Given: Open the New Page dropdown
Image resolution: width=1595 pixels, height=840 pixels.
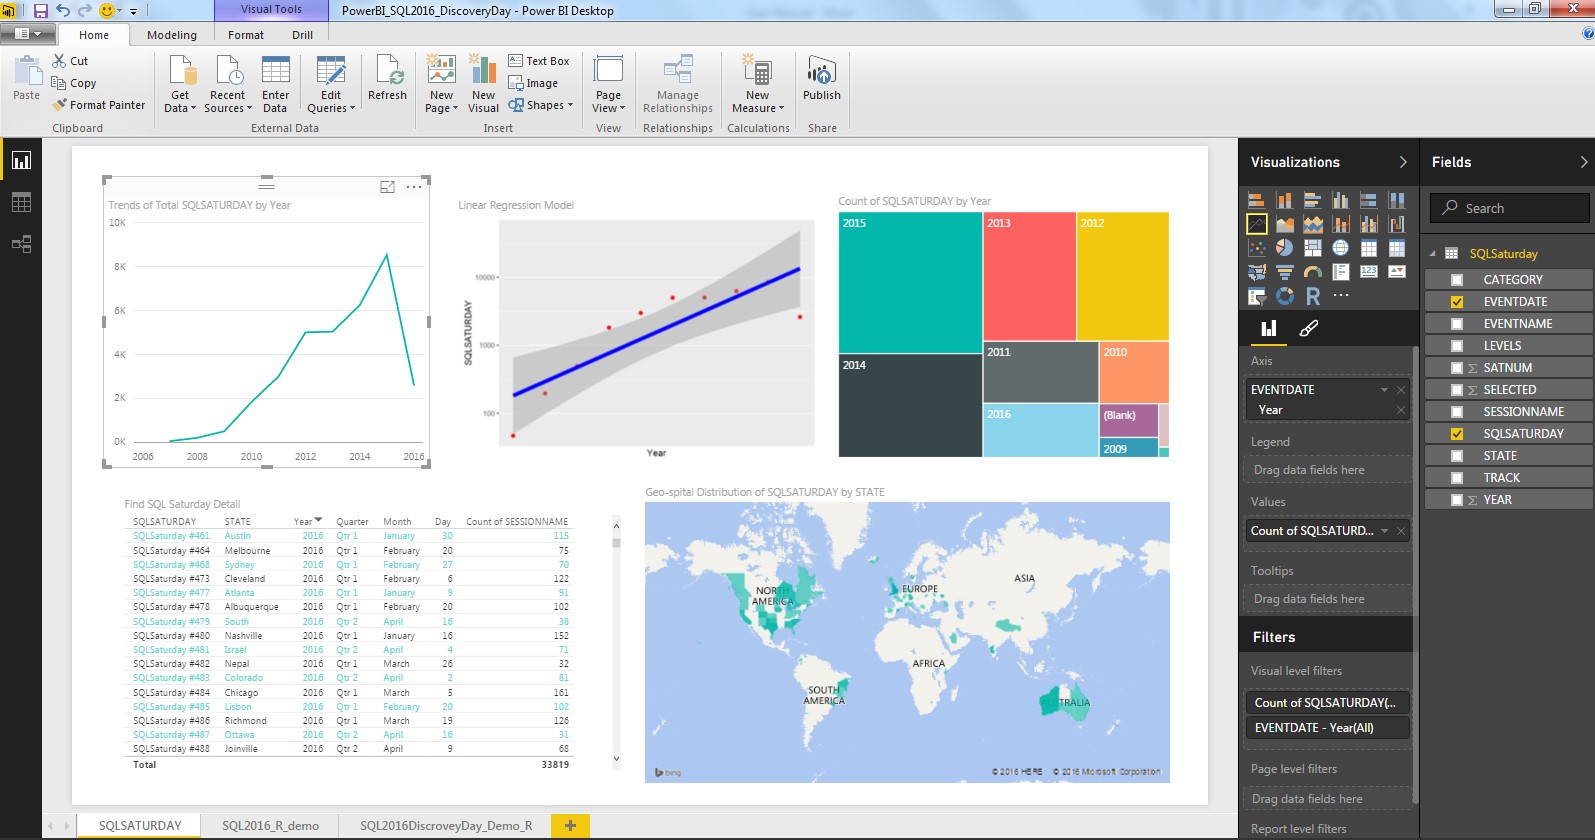Looking at the screenshot, I should point(442,108).
